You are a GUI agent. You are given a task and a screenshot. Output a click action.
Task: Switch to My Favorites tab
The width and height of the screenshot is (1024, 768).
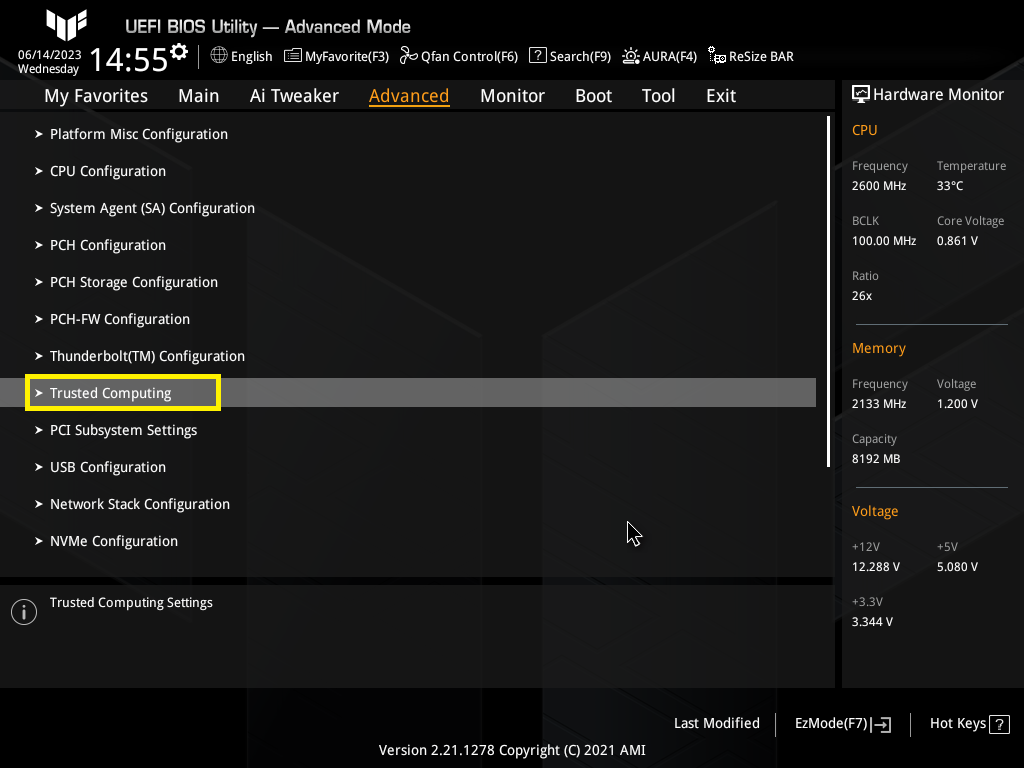coord(96,96)
